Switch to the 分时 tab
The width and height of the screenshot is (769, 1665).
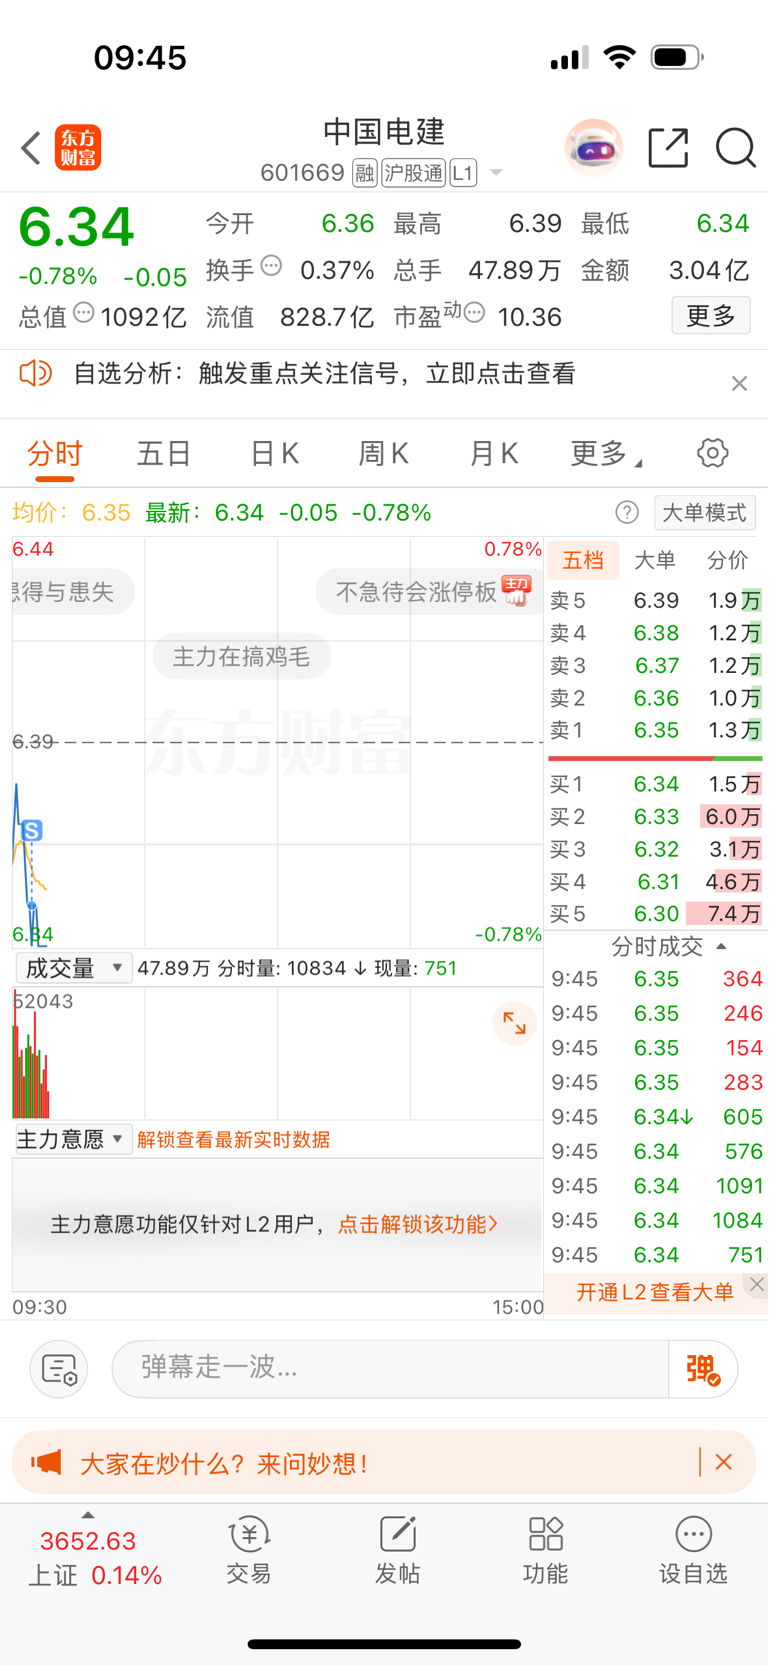[55, 454]
